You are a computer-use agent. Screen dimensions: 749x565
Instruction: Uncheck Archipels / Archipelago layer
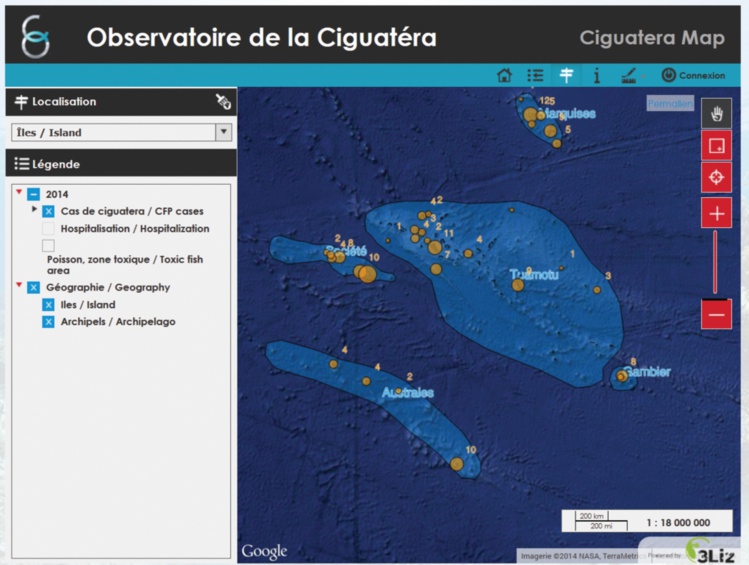point(48,322)
